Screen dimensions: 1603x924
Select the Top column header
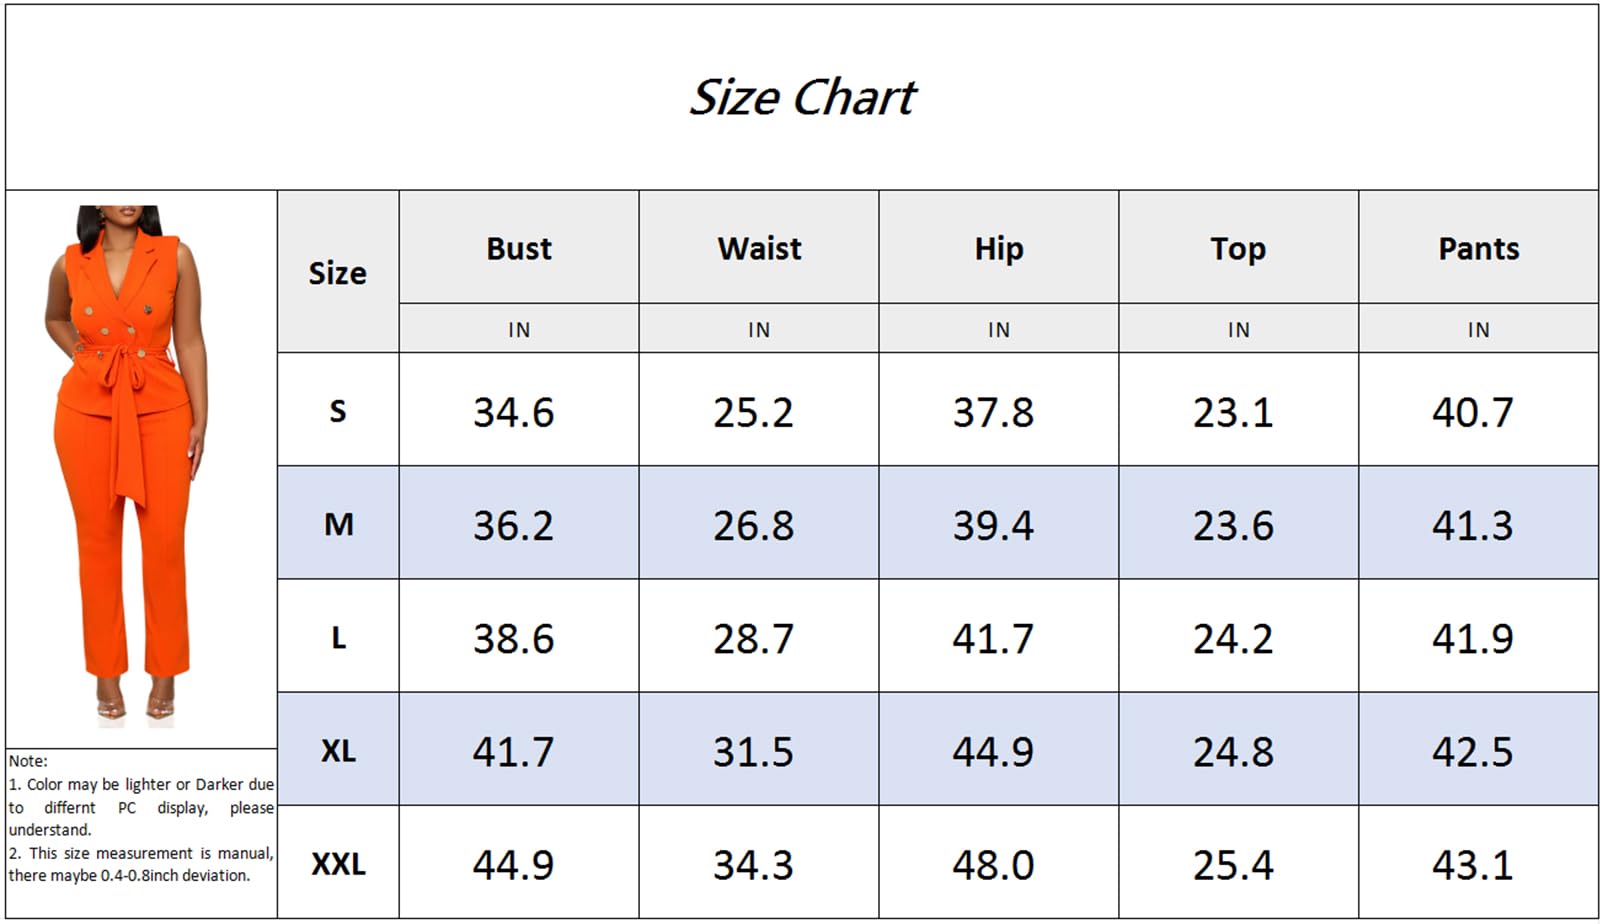point(1238,248)
